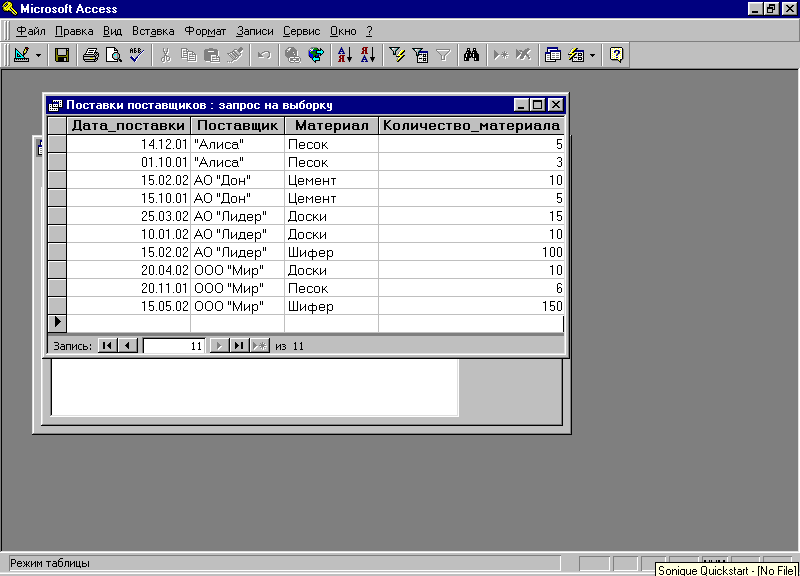800x576 pixels.
Task: Open Print Preview icon
Action: 113,55
